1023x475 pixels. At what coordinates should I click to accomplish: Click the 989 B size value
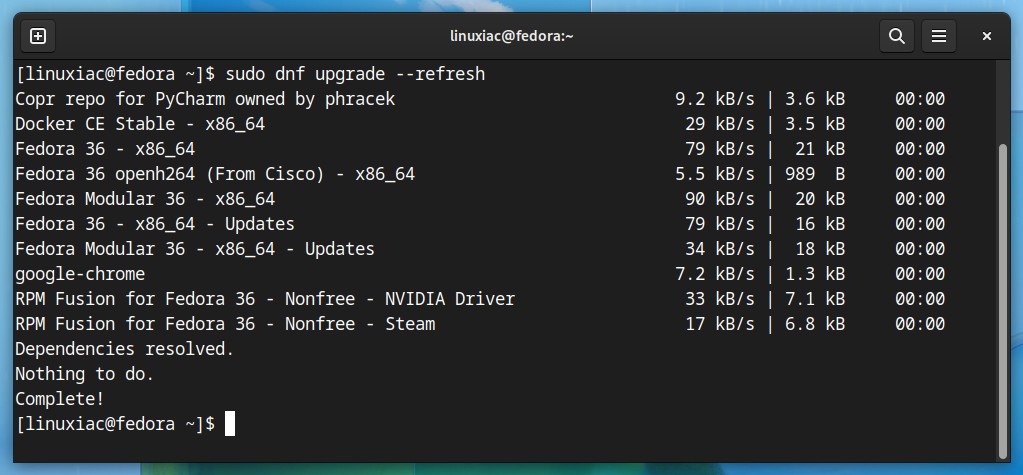click(815, 174)
